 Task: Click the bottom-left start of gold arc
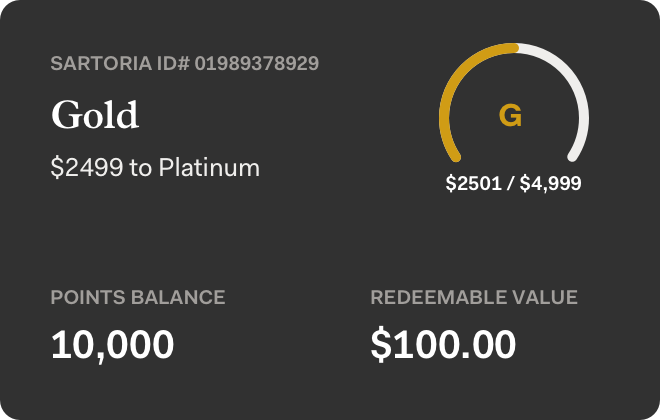pos(454,156)
